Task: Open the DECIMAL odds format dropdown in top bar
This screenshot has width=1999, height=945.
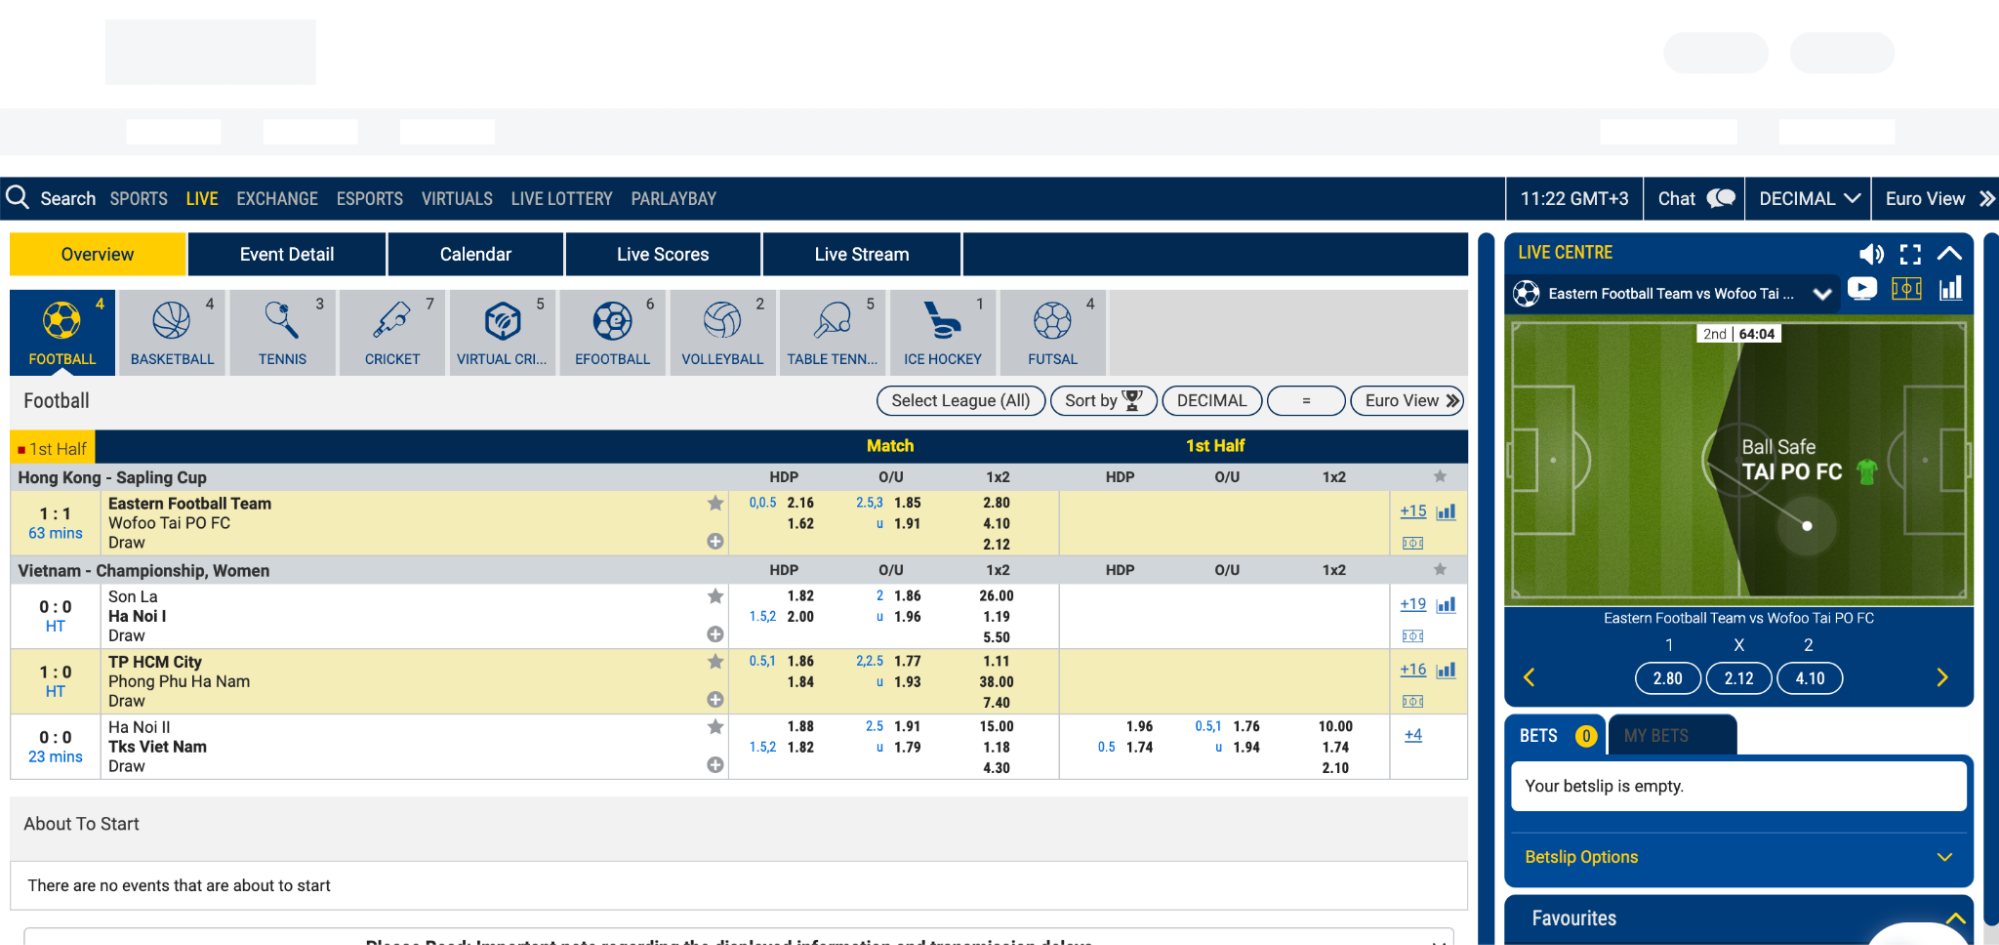Action: click(x=1809, y=199)
